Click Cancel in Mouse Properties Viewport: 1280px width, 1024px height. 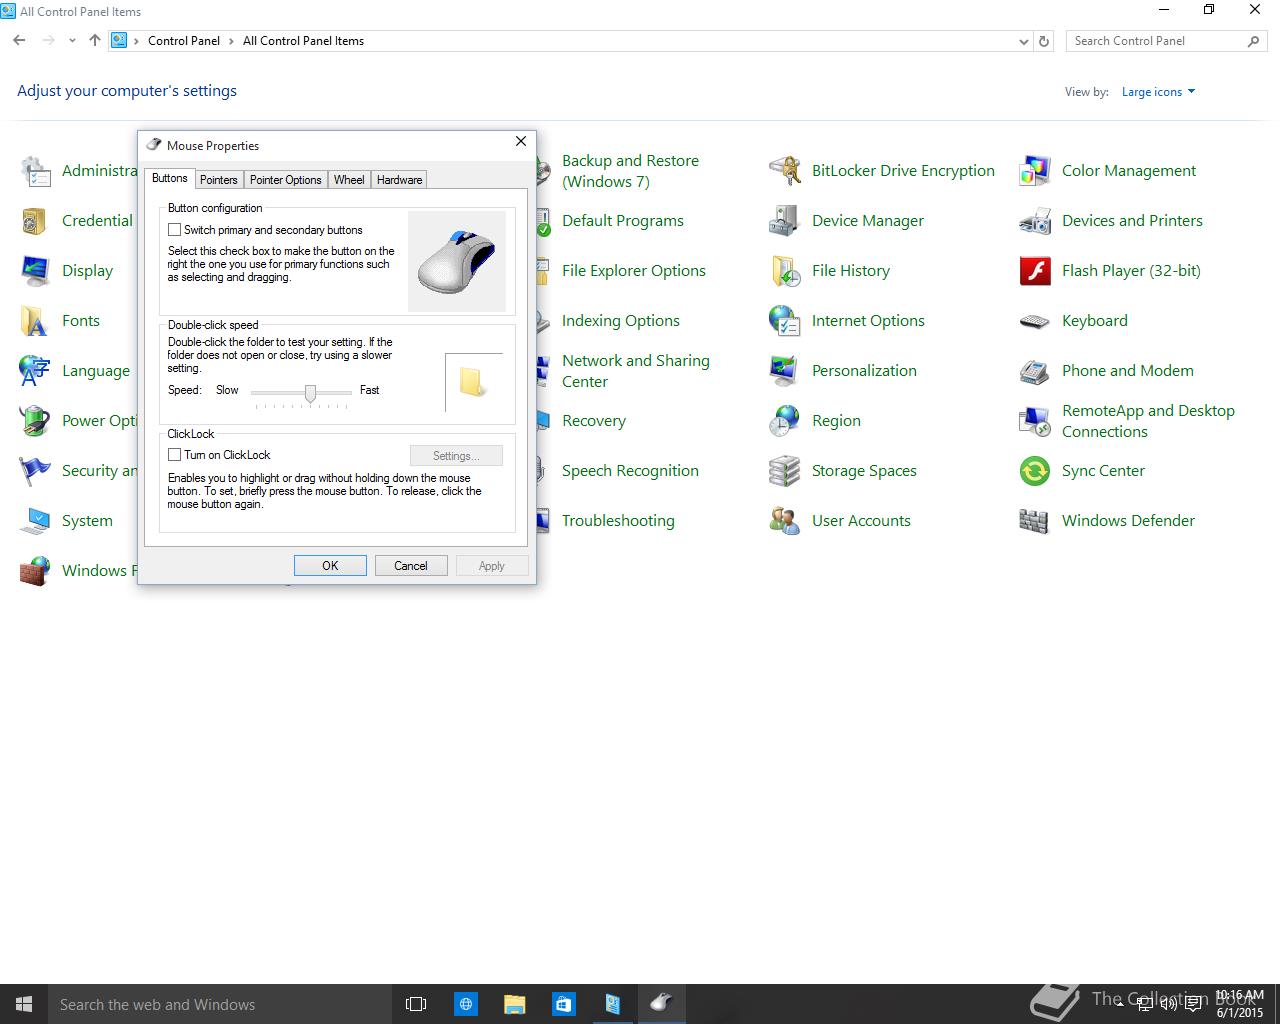point(410,566)
